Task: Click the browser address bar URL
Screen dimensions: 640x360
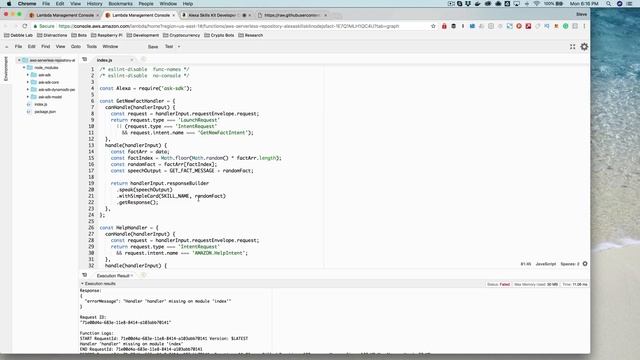Action: (x=229, y=26)
